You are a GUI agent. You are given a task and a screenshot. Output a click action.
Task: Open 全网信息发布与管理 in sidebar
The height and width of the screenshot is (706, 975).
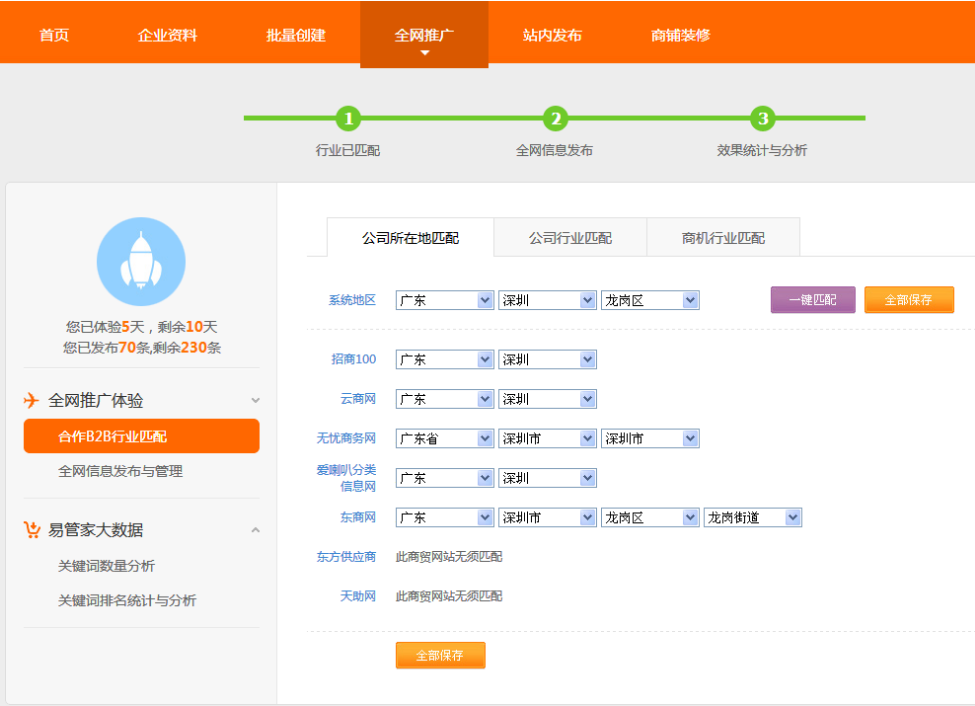pyautogui.click(x=120, y=471)
